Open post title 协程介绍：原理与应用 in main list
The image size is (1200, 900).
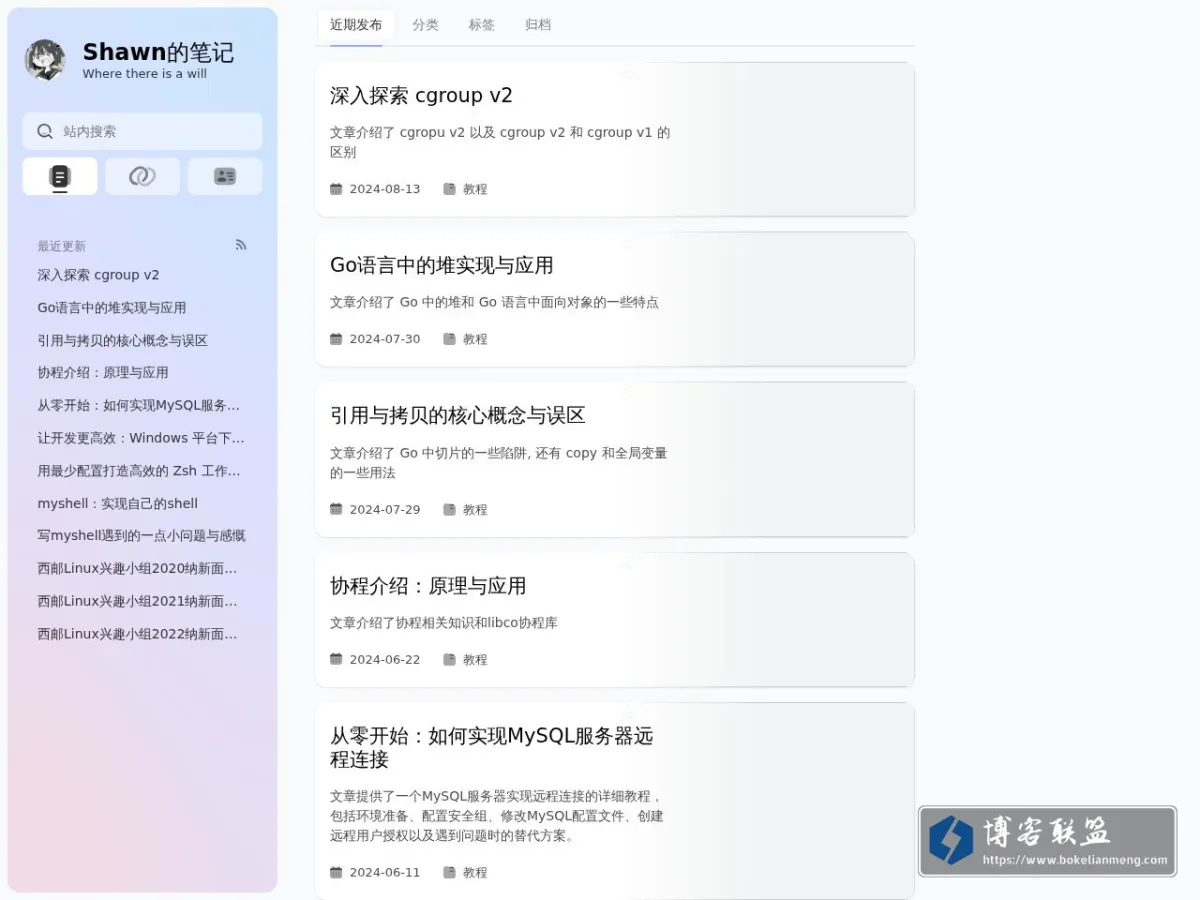click(428, 586)
